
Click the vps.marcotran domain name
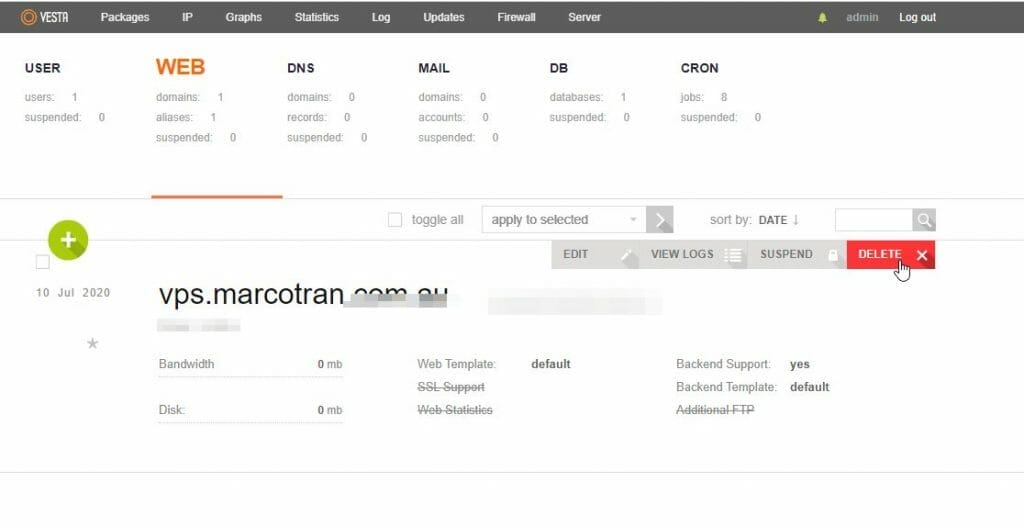(x=303, y=295)
